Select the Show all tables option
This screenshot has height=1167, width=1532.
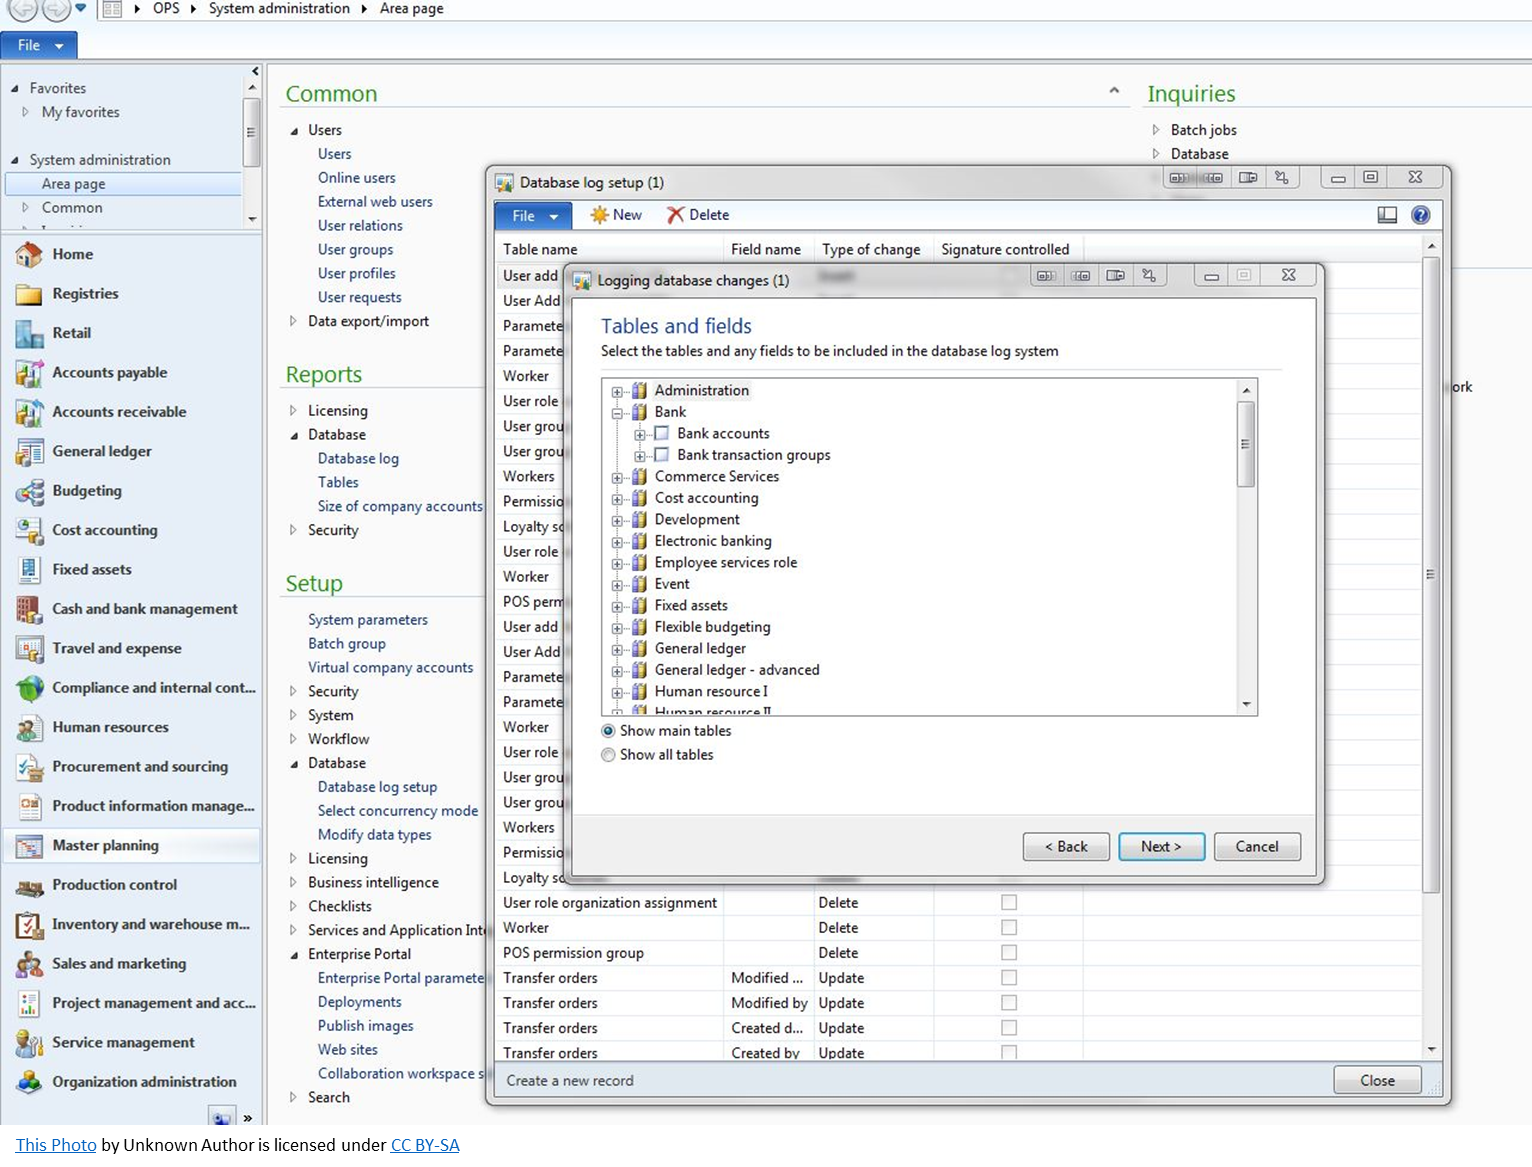[608, 755]
